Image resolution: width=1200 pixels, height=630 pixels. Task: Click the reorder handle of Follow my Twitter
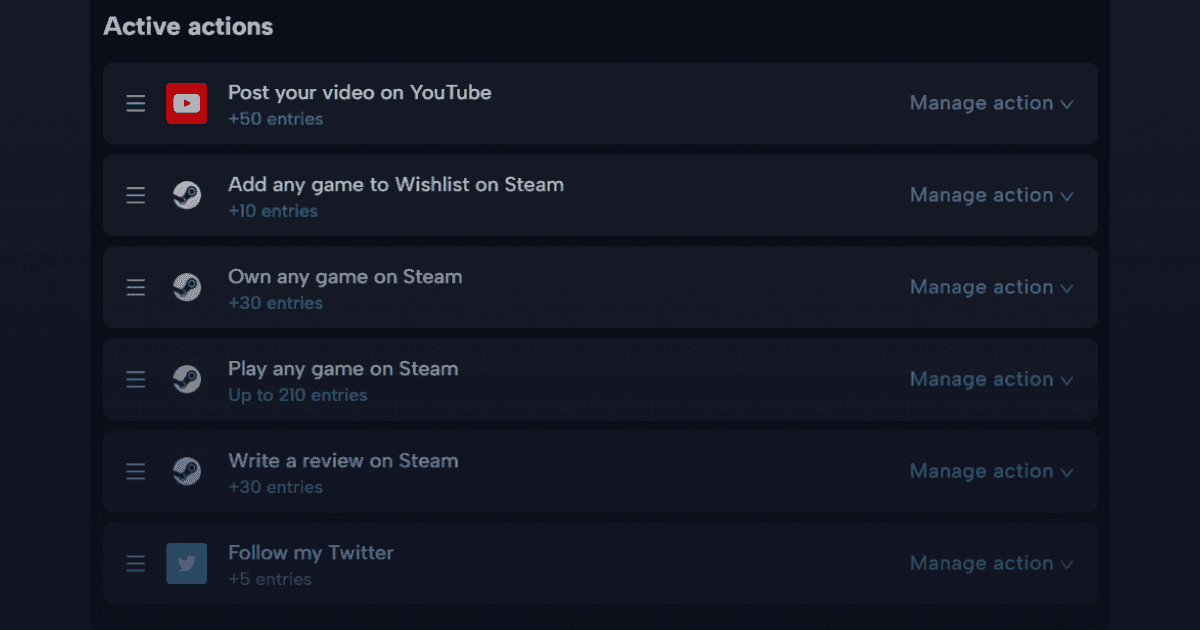(136, 563)
